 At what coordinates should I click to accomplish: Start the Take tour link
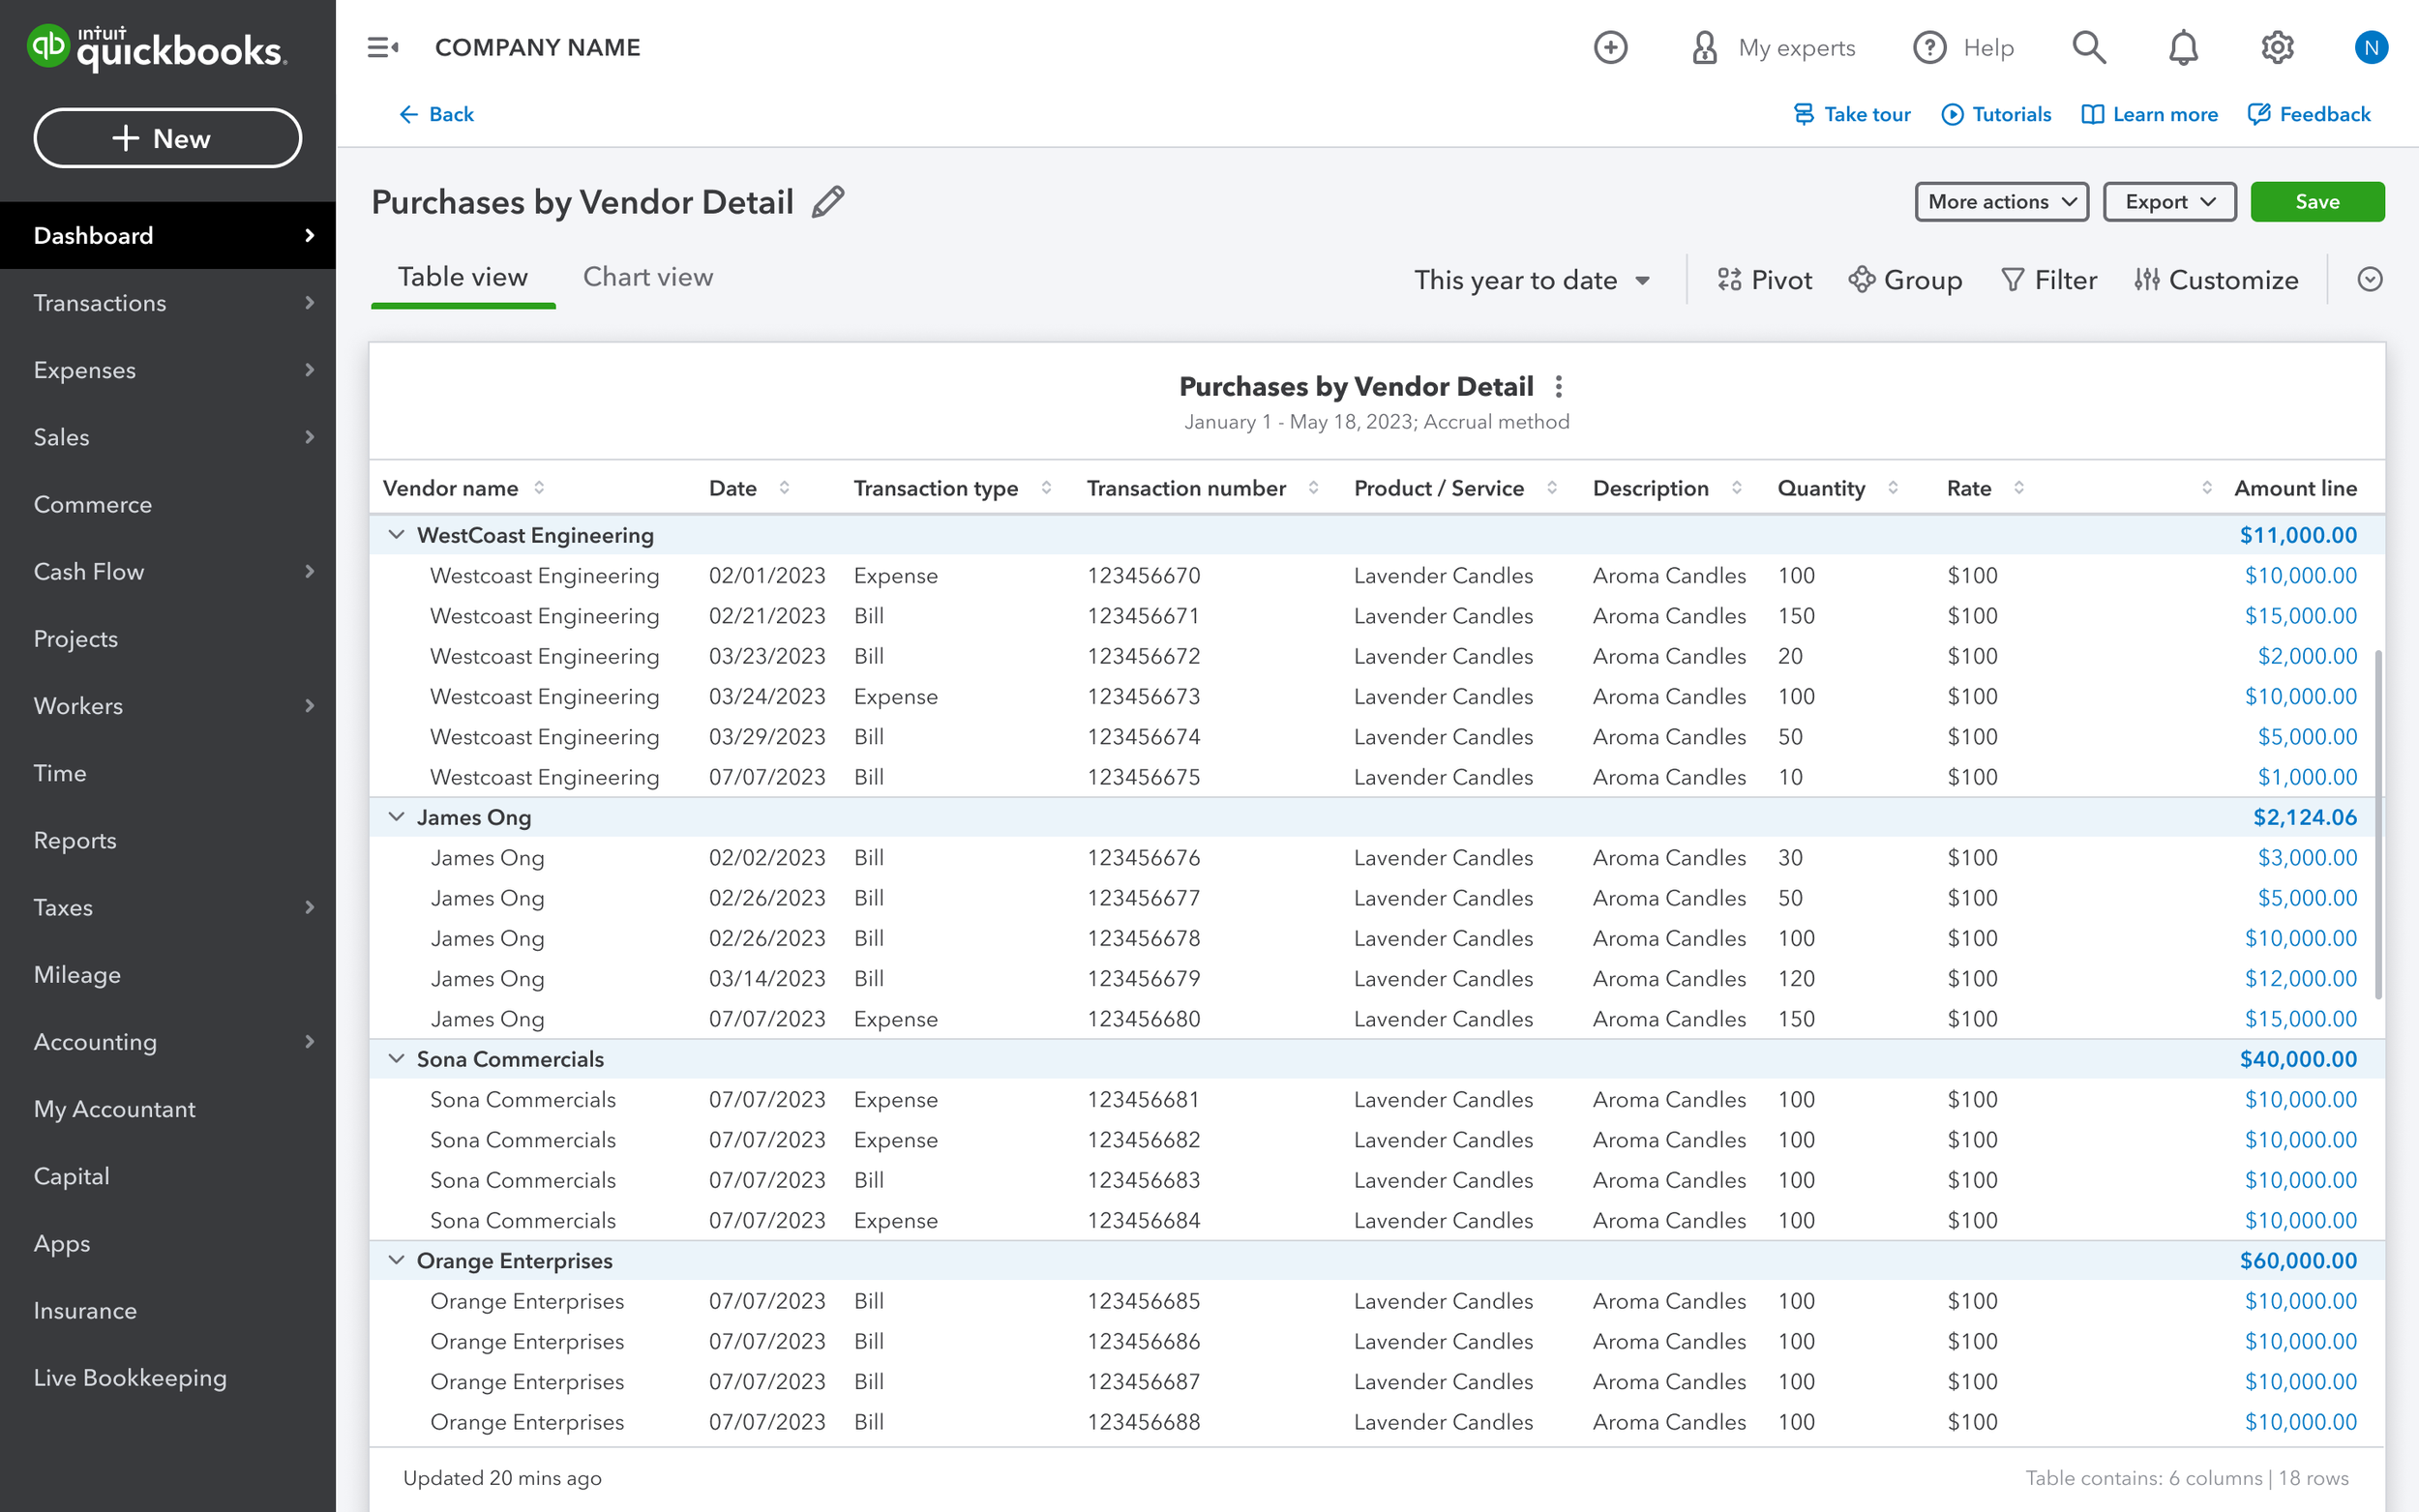pyautogui.click(x=1852, y=114)
